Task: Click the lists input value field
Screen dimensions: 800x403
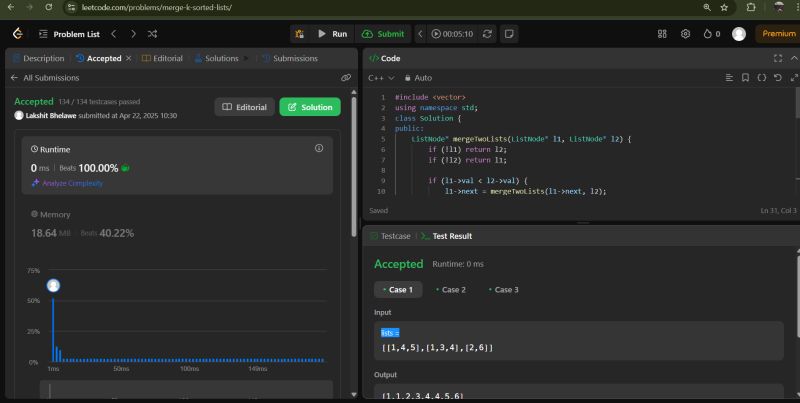Action: pyautogui.click(x=579, y=341)
